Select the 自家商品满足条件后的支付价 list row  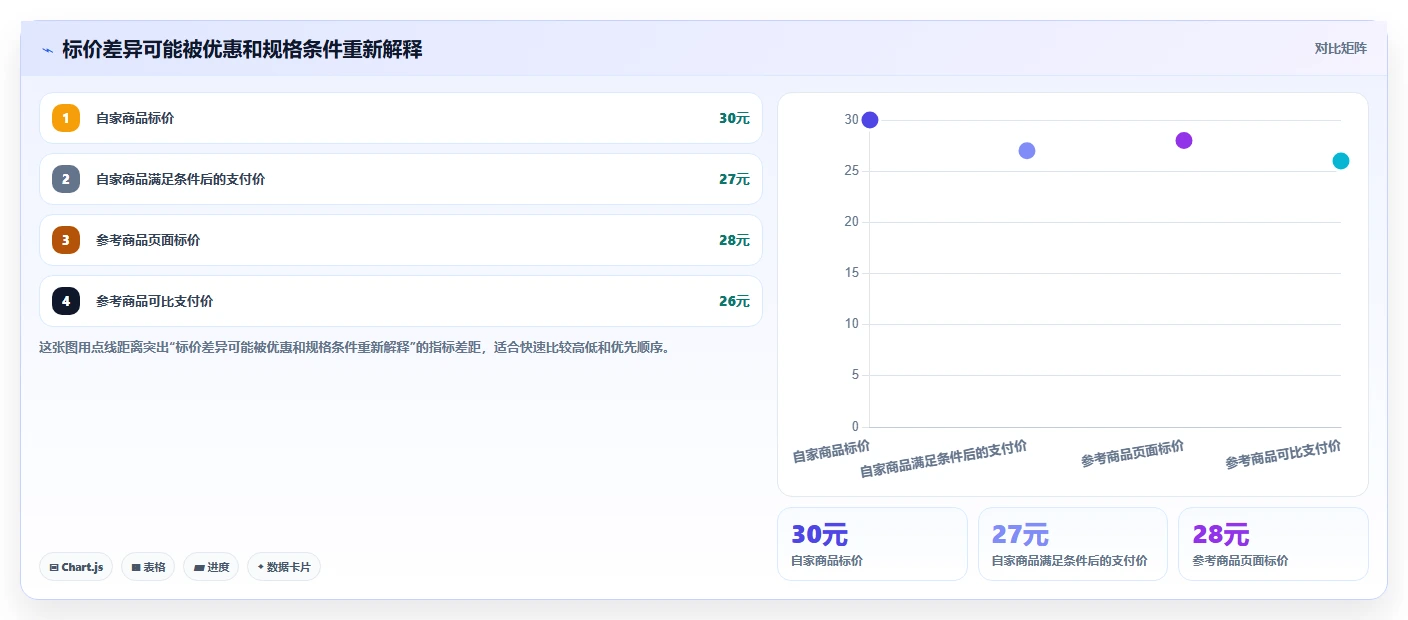click(401, 179)
